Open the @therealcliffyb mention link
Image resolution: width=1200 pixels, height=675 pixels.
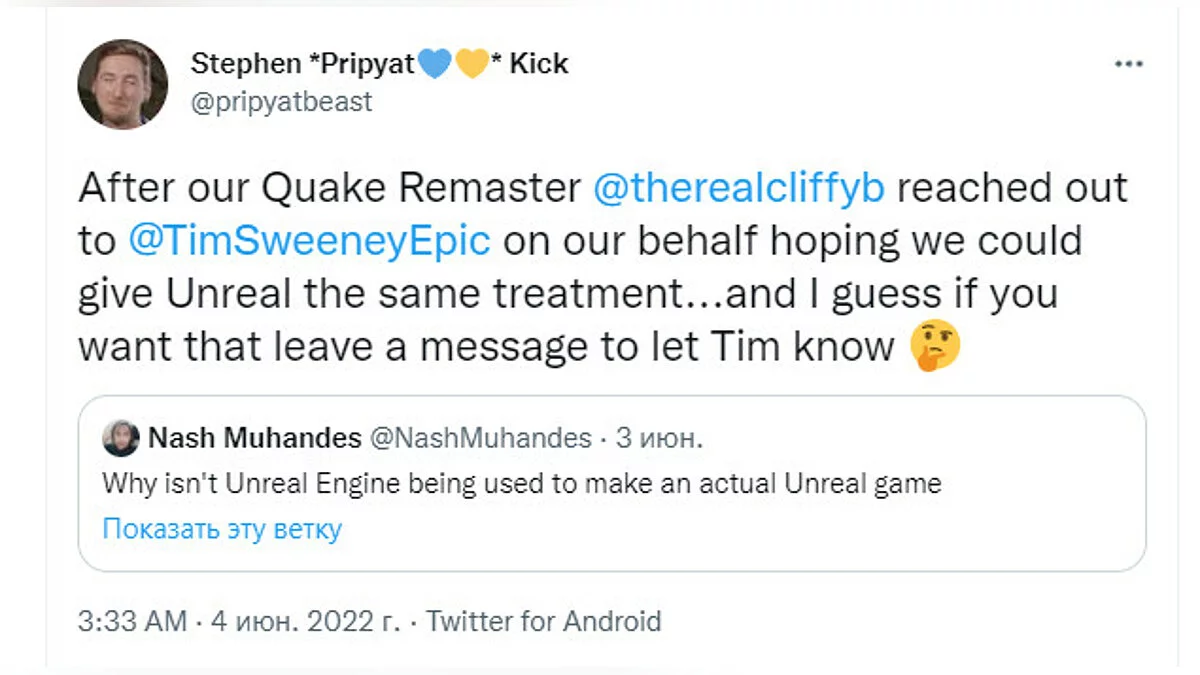739,188
